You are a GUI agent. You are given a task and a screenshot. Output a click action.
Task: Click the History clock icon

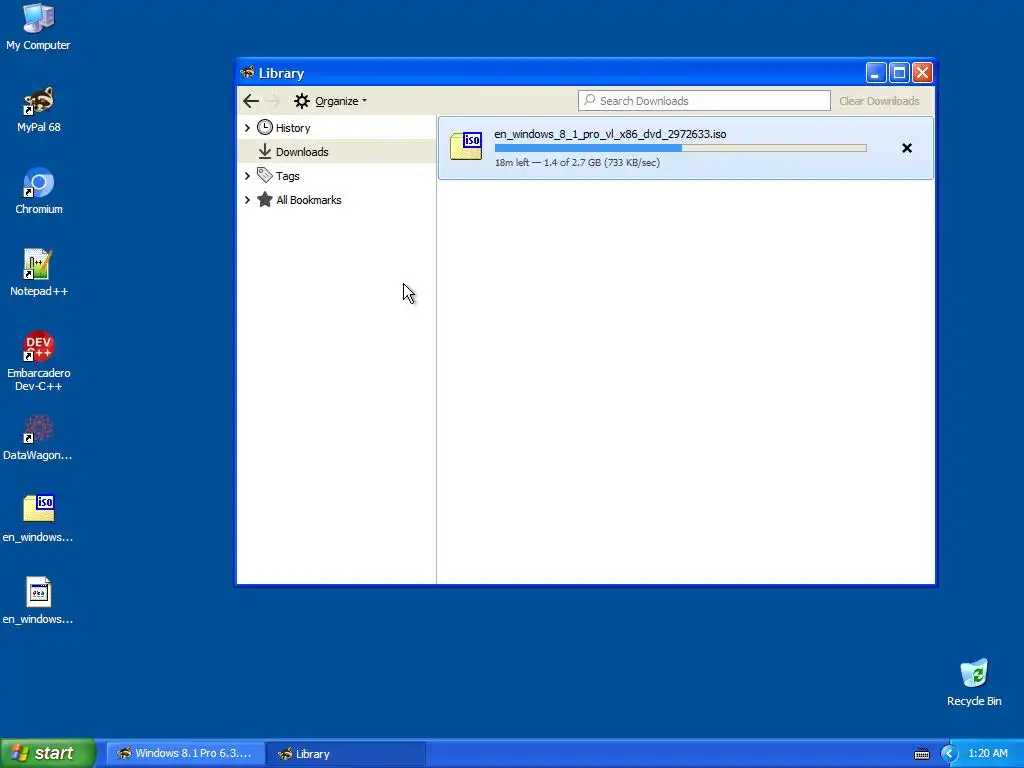(264, 127)
